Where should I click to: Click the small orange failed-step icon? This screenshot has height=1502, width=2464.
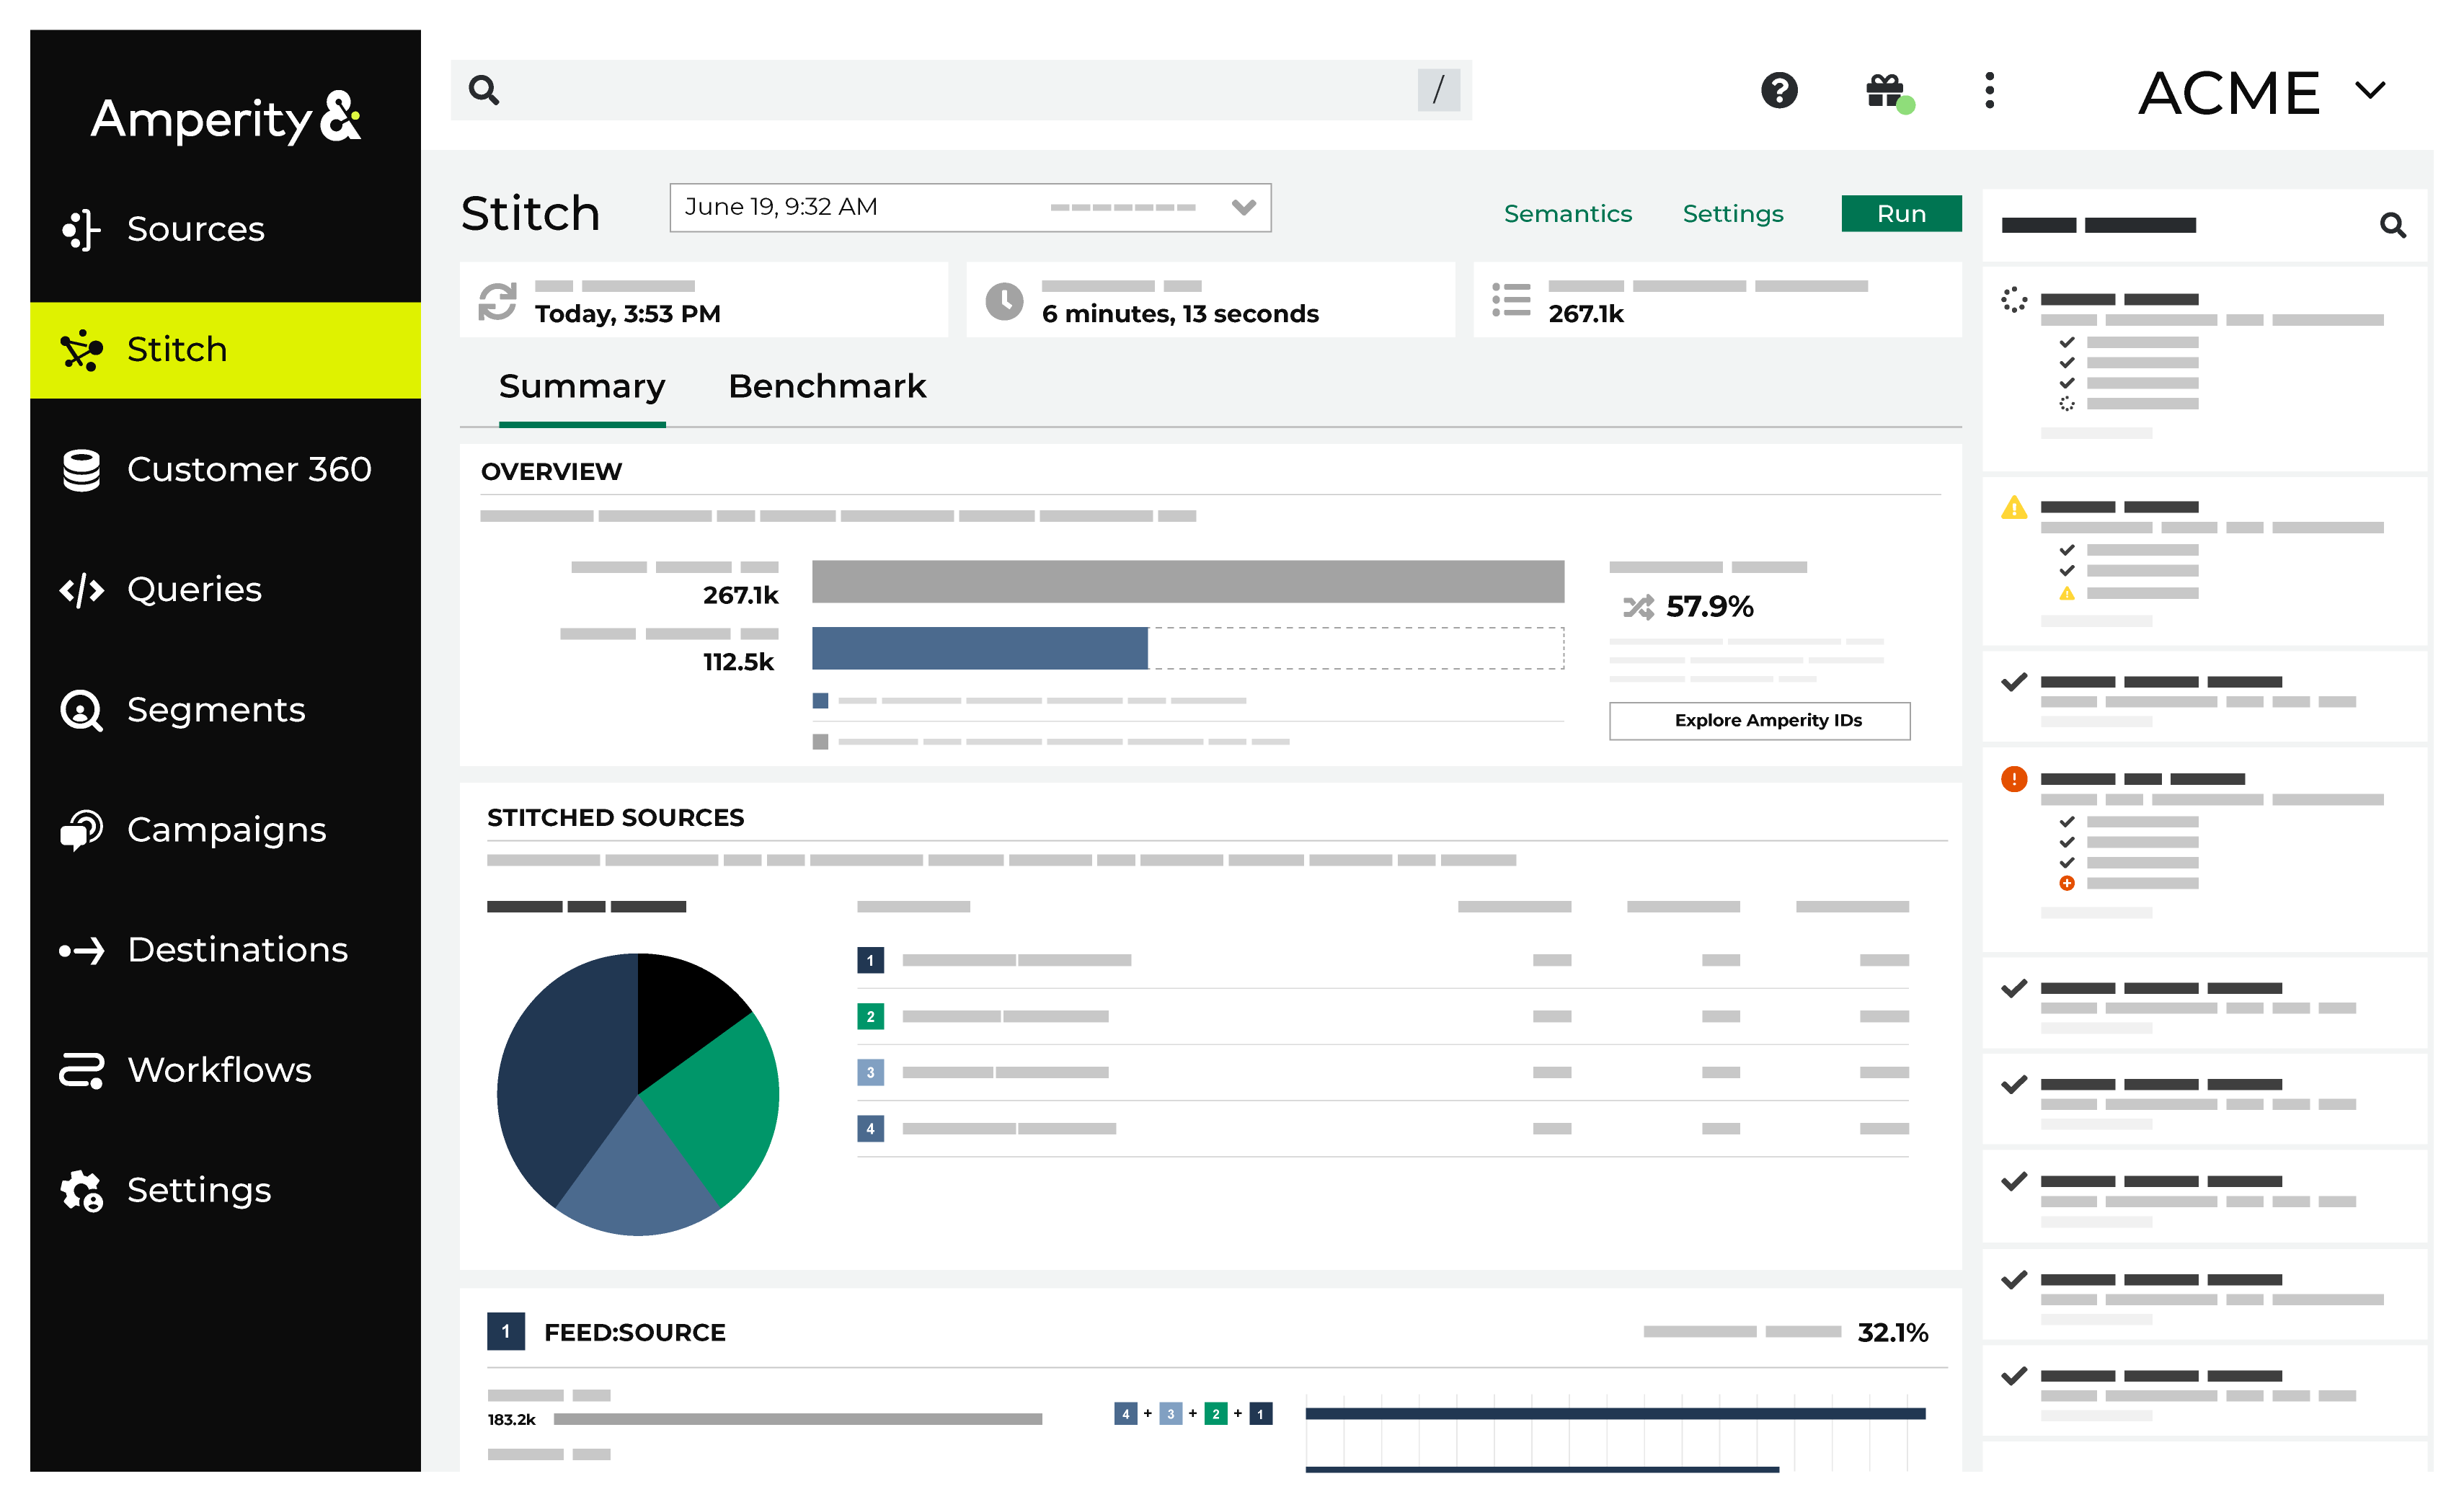(x=2066, y=883)
